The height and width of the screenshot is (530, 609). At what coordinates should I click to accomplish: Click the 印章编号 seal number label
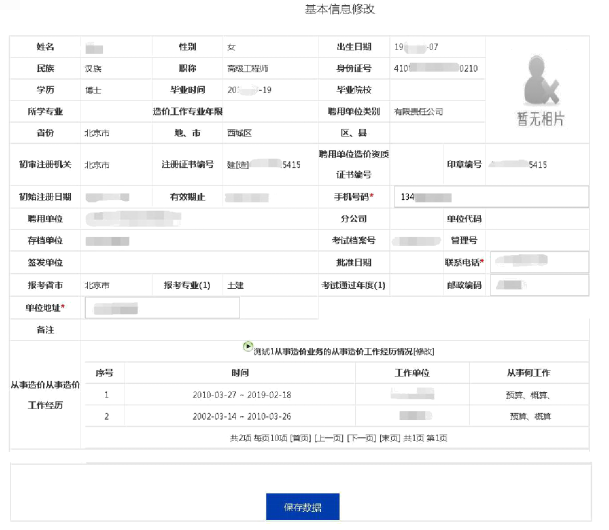pos(464,165)
